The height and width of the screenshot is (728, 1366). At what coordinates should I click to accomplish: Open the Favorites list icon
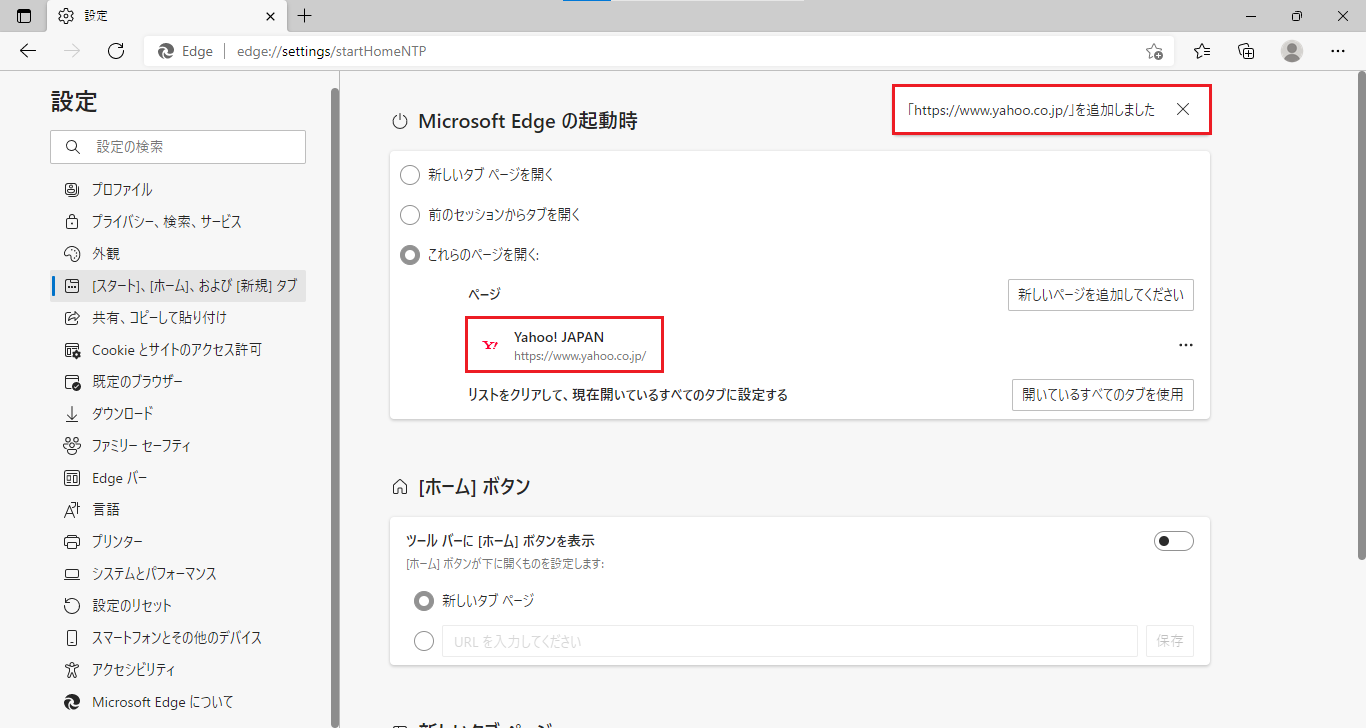pyautogui.click(x=1202, y=51)
